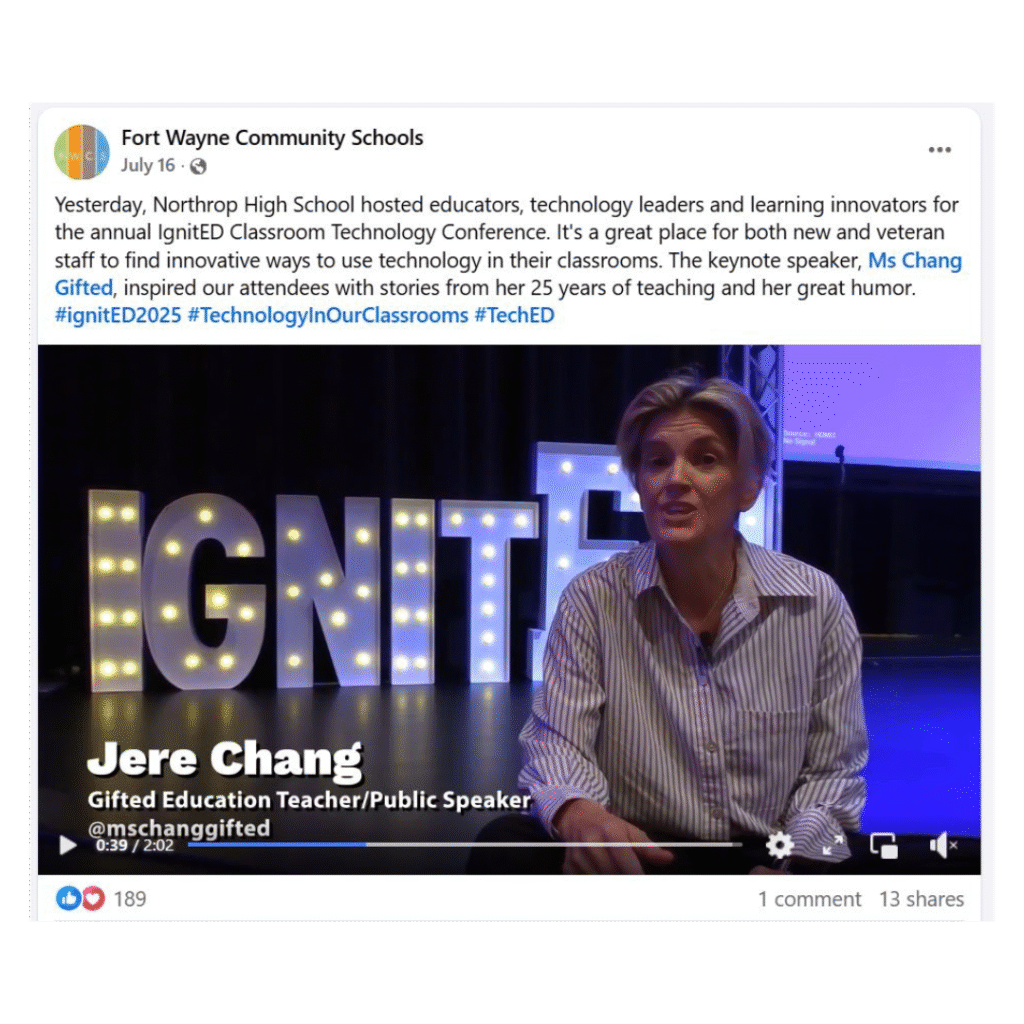Viewport: 1024px width, 1024px height.
Task: Click the July 16 post date
Action: click(148, 165)
